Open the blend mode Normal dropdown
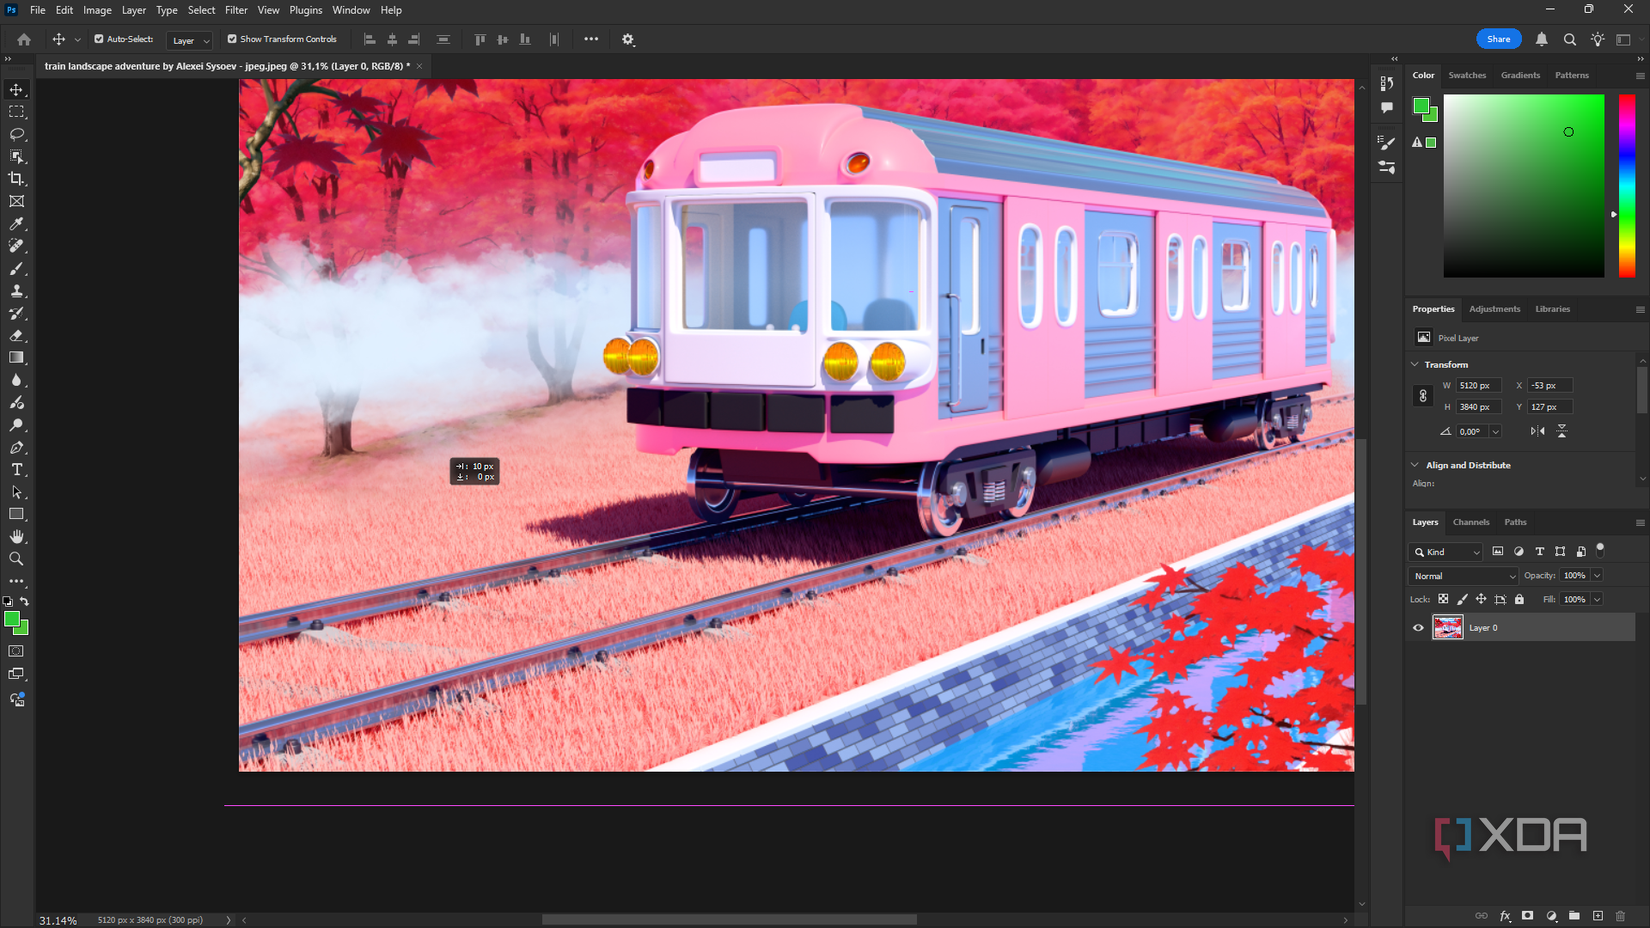Image resolution: width=1650 pixels, height=928 pixels. pyautogui.click(x=1463, y=576)
